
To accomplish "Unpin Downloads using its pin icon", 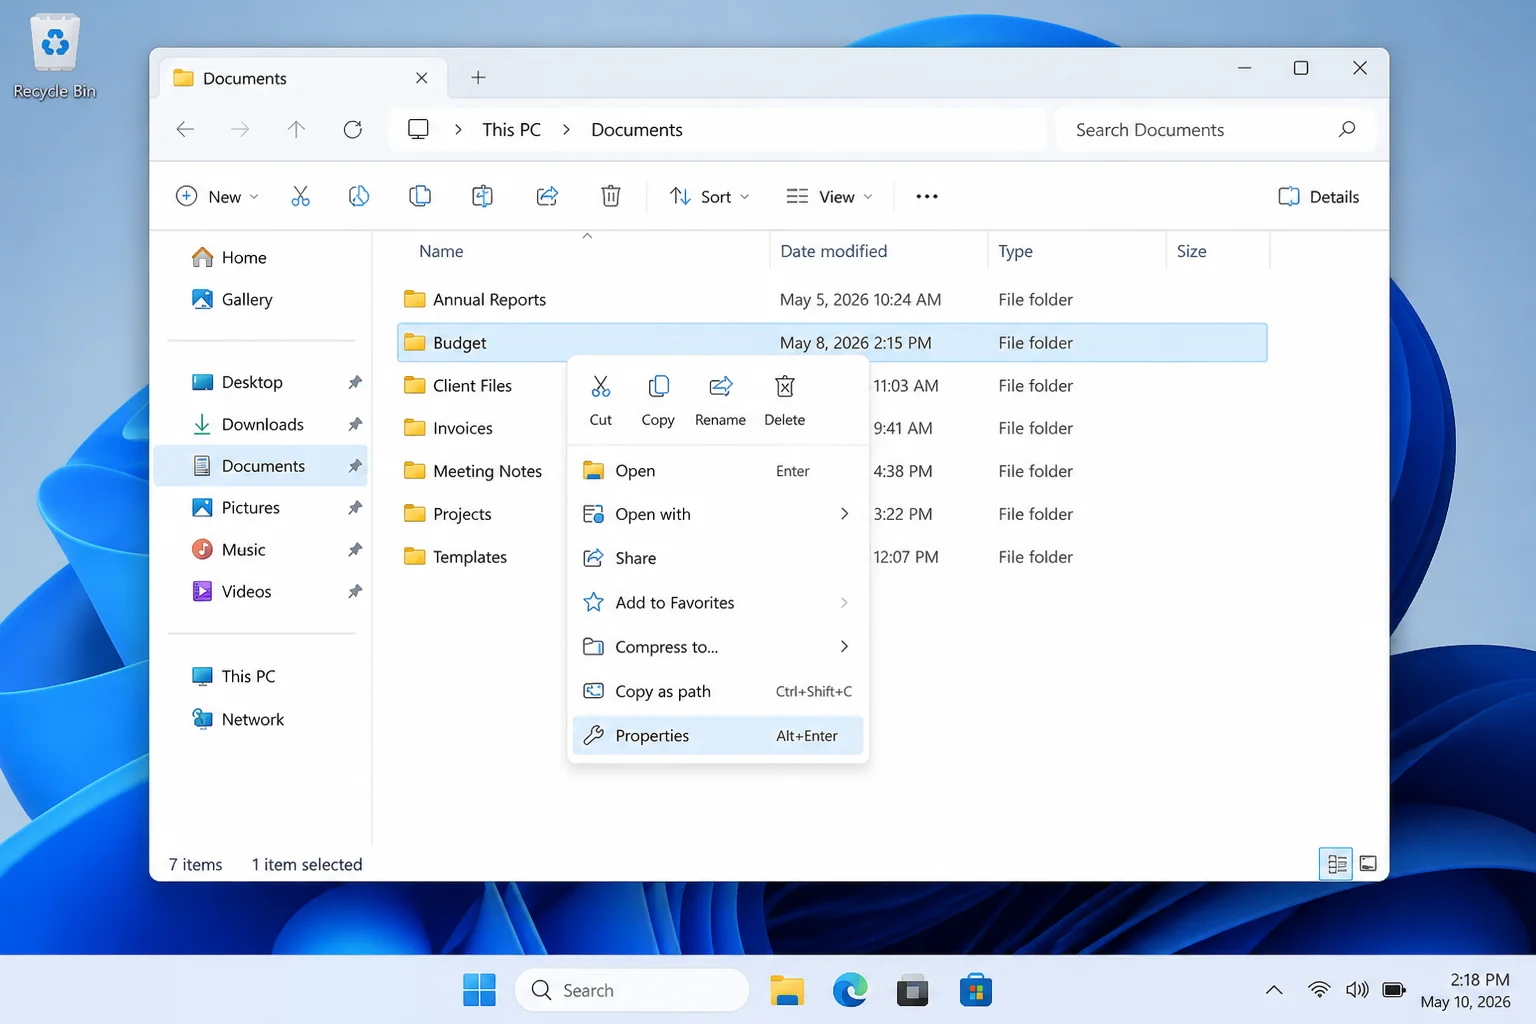I will coord(354,424).
